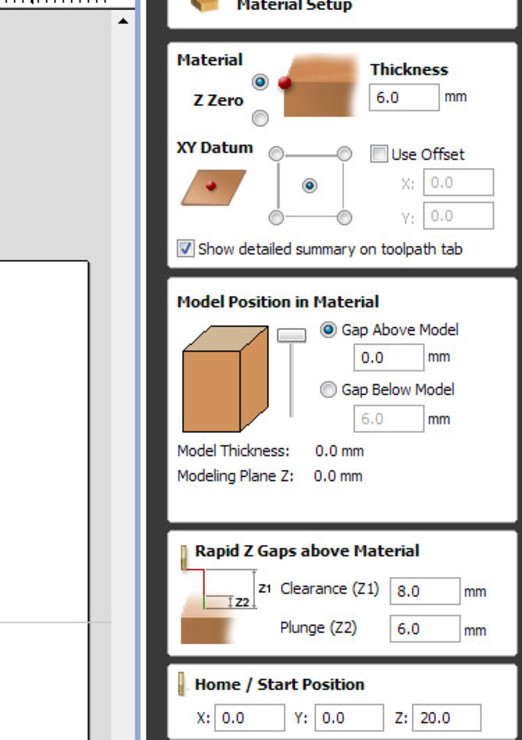Image resolution: width=522 pixels, height=740 pixels.
Task: Click the Model Position cube illustration
Action: coord(226,378)
